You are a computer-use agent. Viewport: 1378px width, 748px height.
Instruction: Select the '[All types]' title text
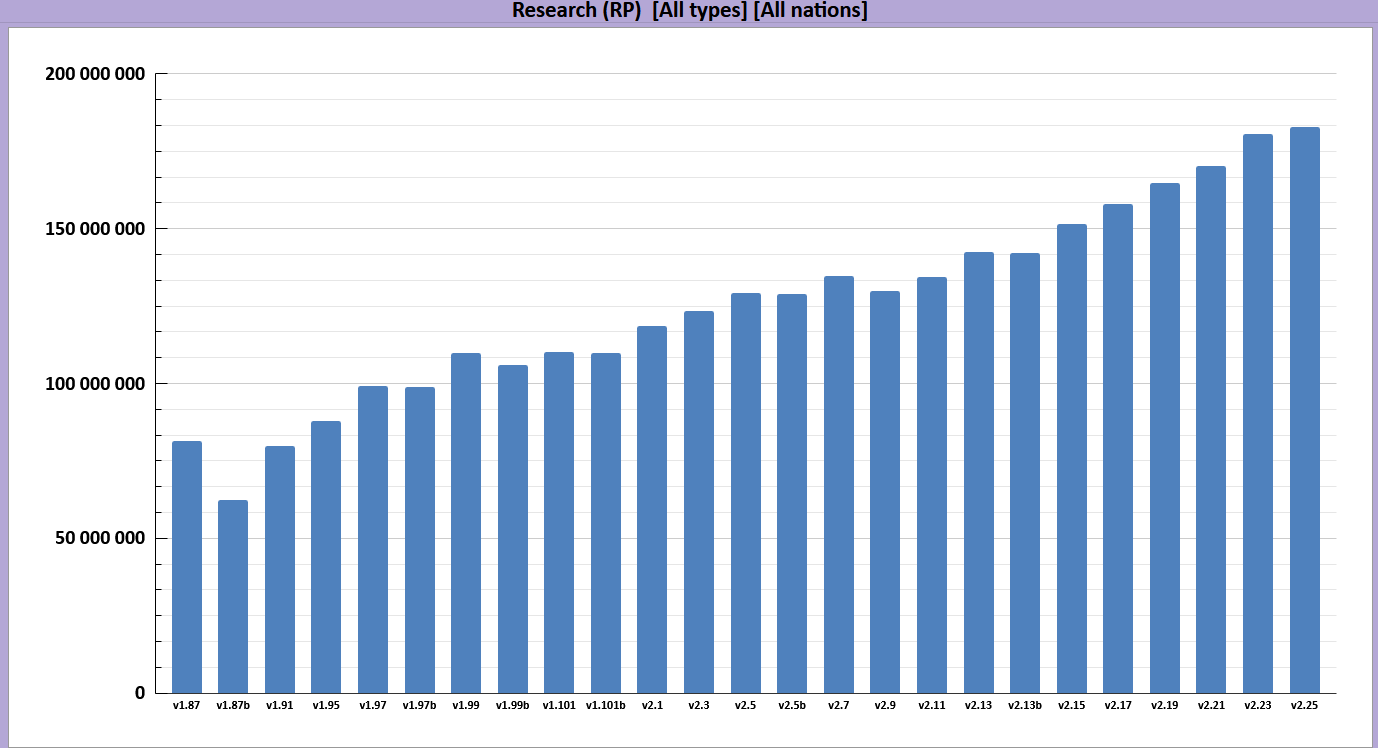pos(698,11)
